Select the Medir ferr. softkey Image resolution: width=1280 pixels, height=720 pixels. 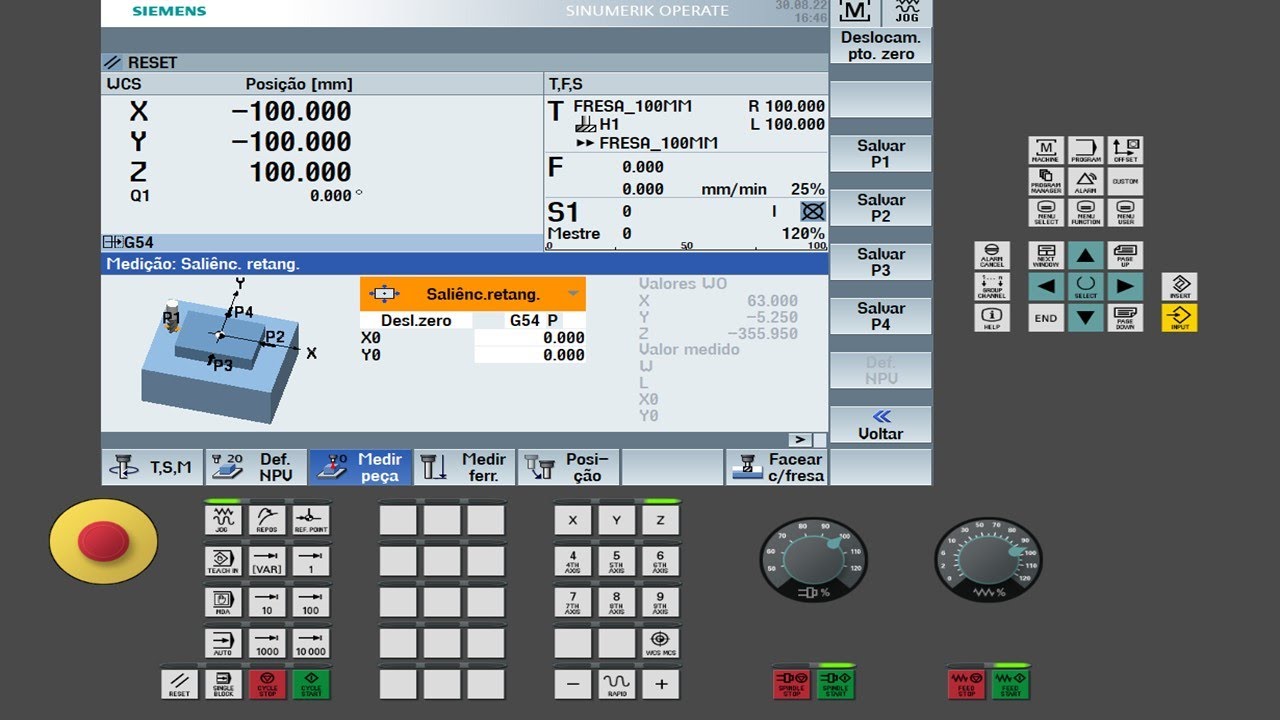[464, 467]
